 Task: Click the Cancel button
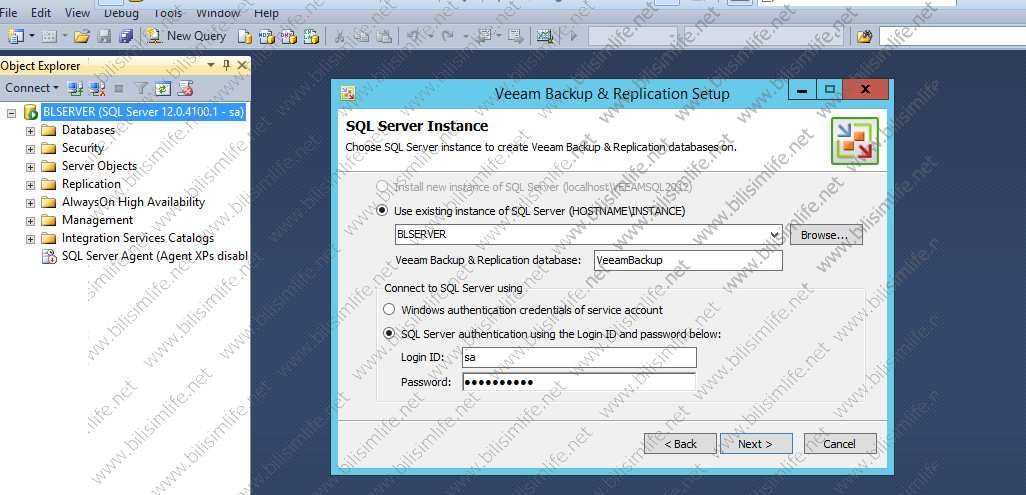[840, 443]
